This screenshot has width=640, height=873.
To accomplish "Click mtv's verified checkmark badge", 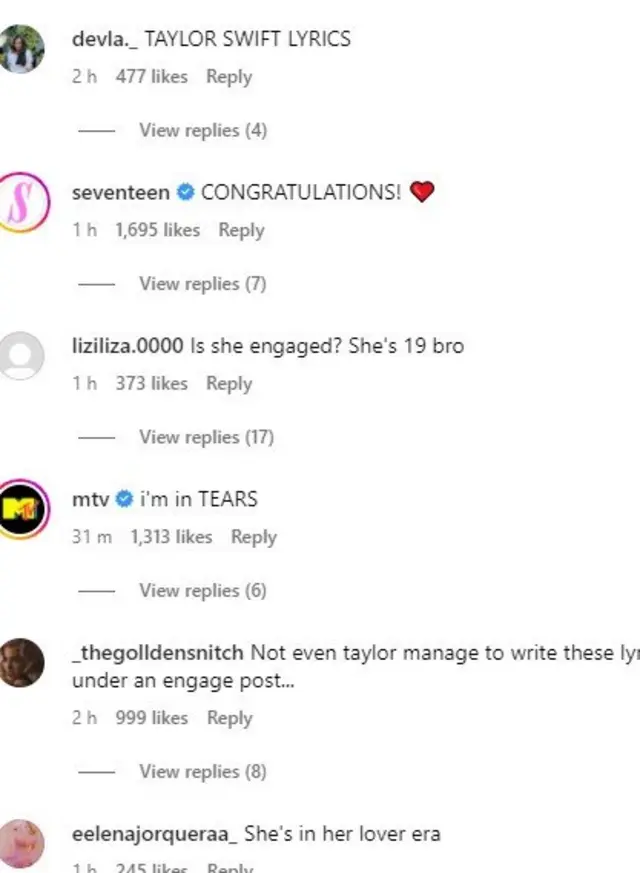I will tap(123, 498).
